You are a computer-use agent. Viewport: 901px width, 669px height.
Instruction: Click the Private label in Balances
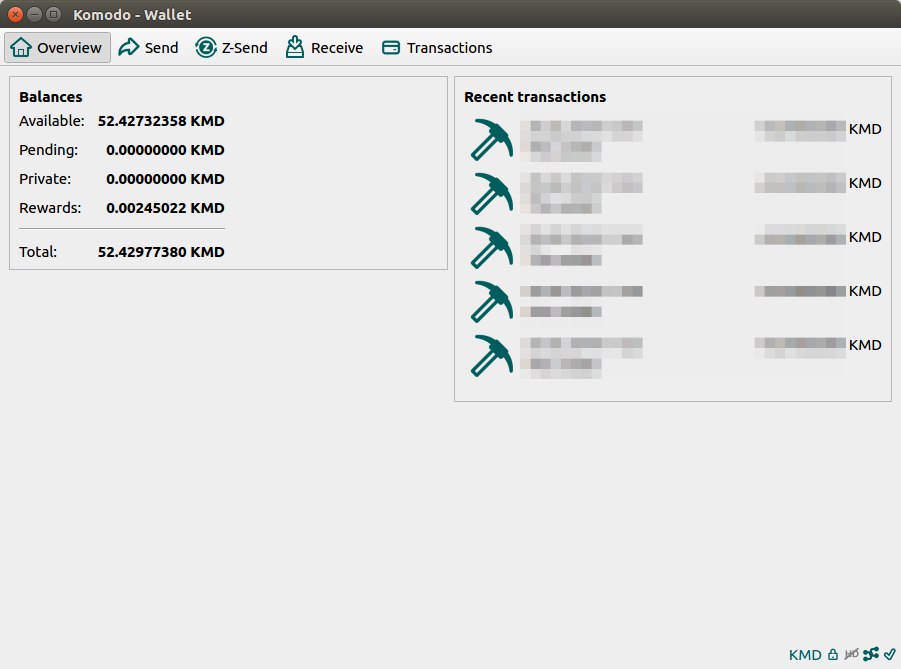pyautogui.click(x=45, y=179)
